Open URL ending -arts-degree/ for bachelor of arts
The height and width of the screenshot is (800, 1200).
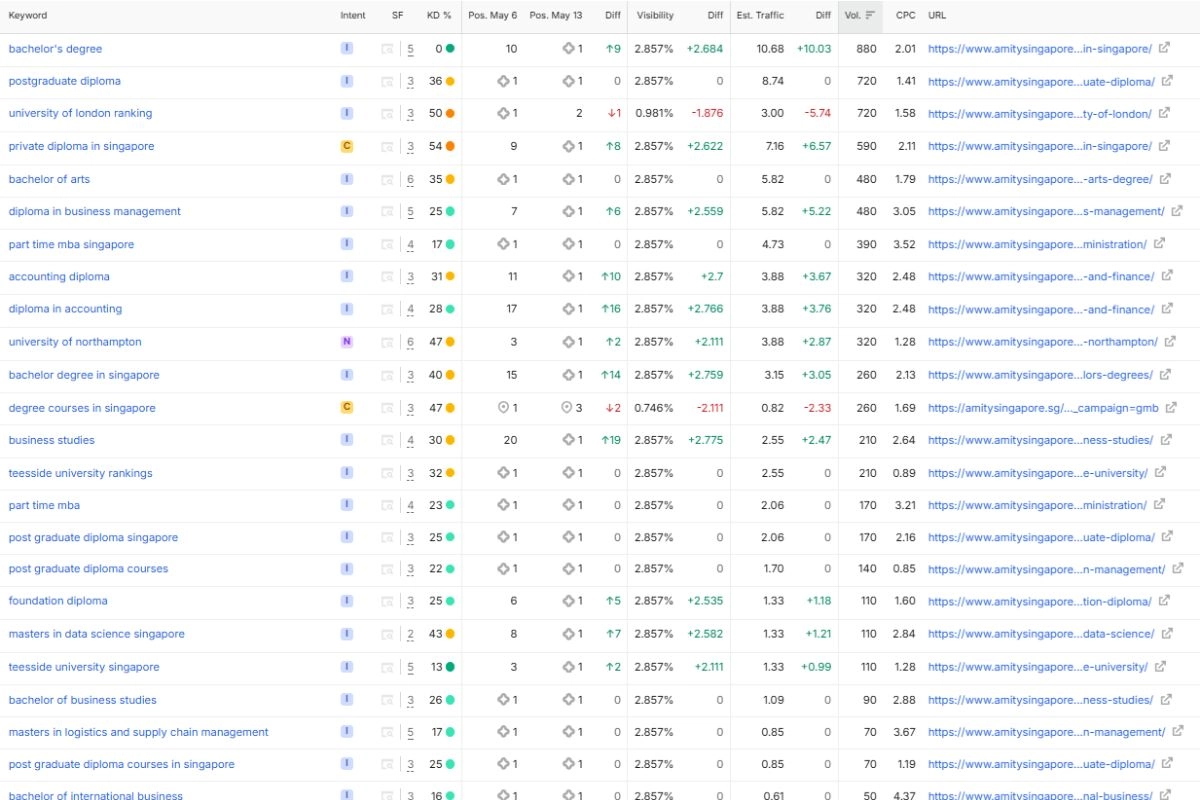[1040, 180]
